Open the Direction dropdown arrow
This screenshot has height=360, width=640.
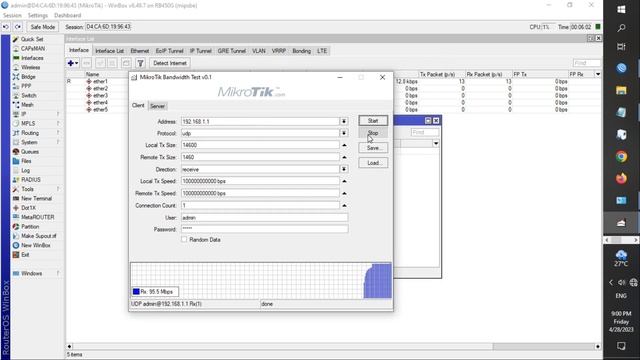(344, 169)
